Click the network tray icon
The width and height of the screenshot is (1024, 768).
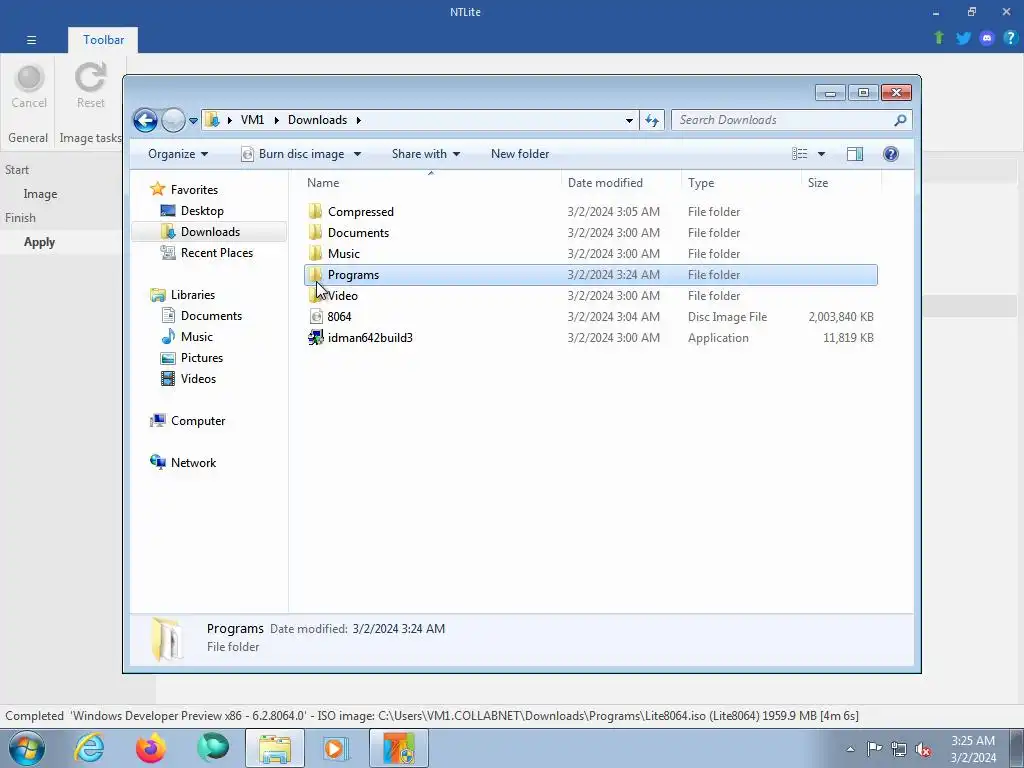899,749
